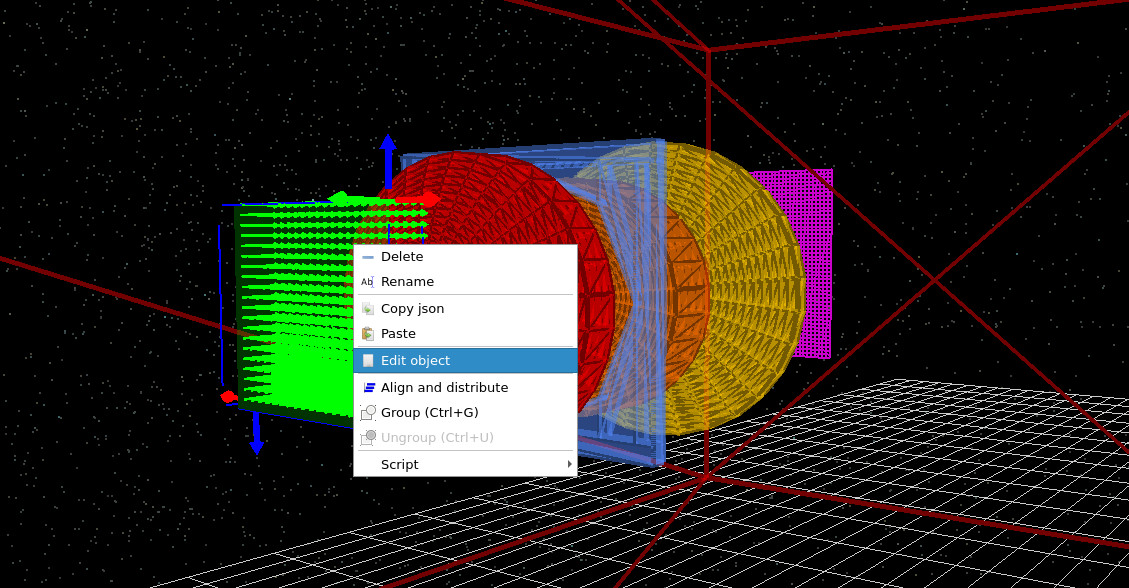
Task: Click the Delete minus icon
Action: click(x=368, y=256)
